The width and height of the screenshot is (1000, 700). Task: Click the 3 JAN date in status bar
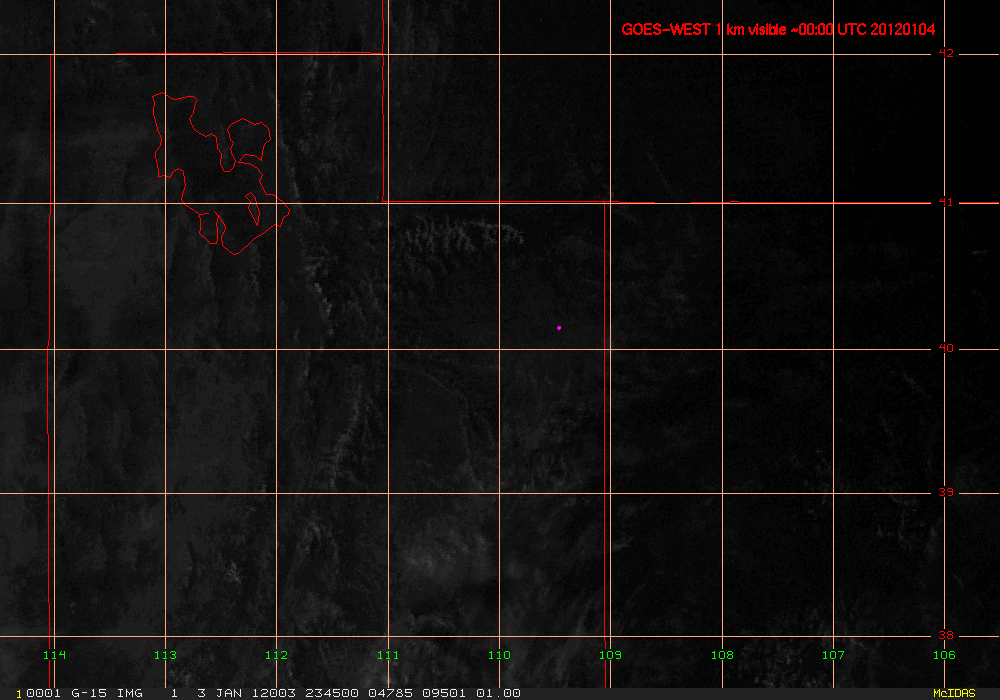[220, 693]
